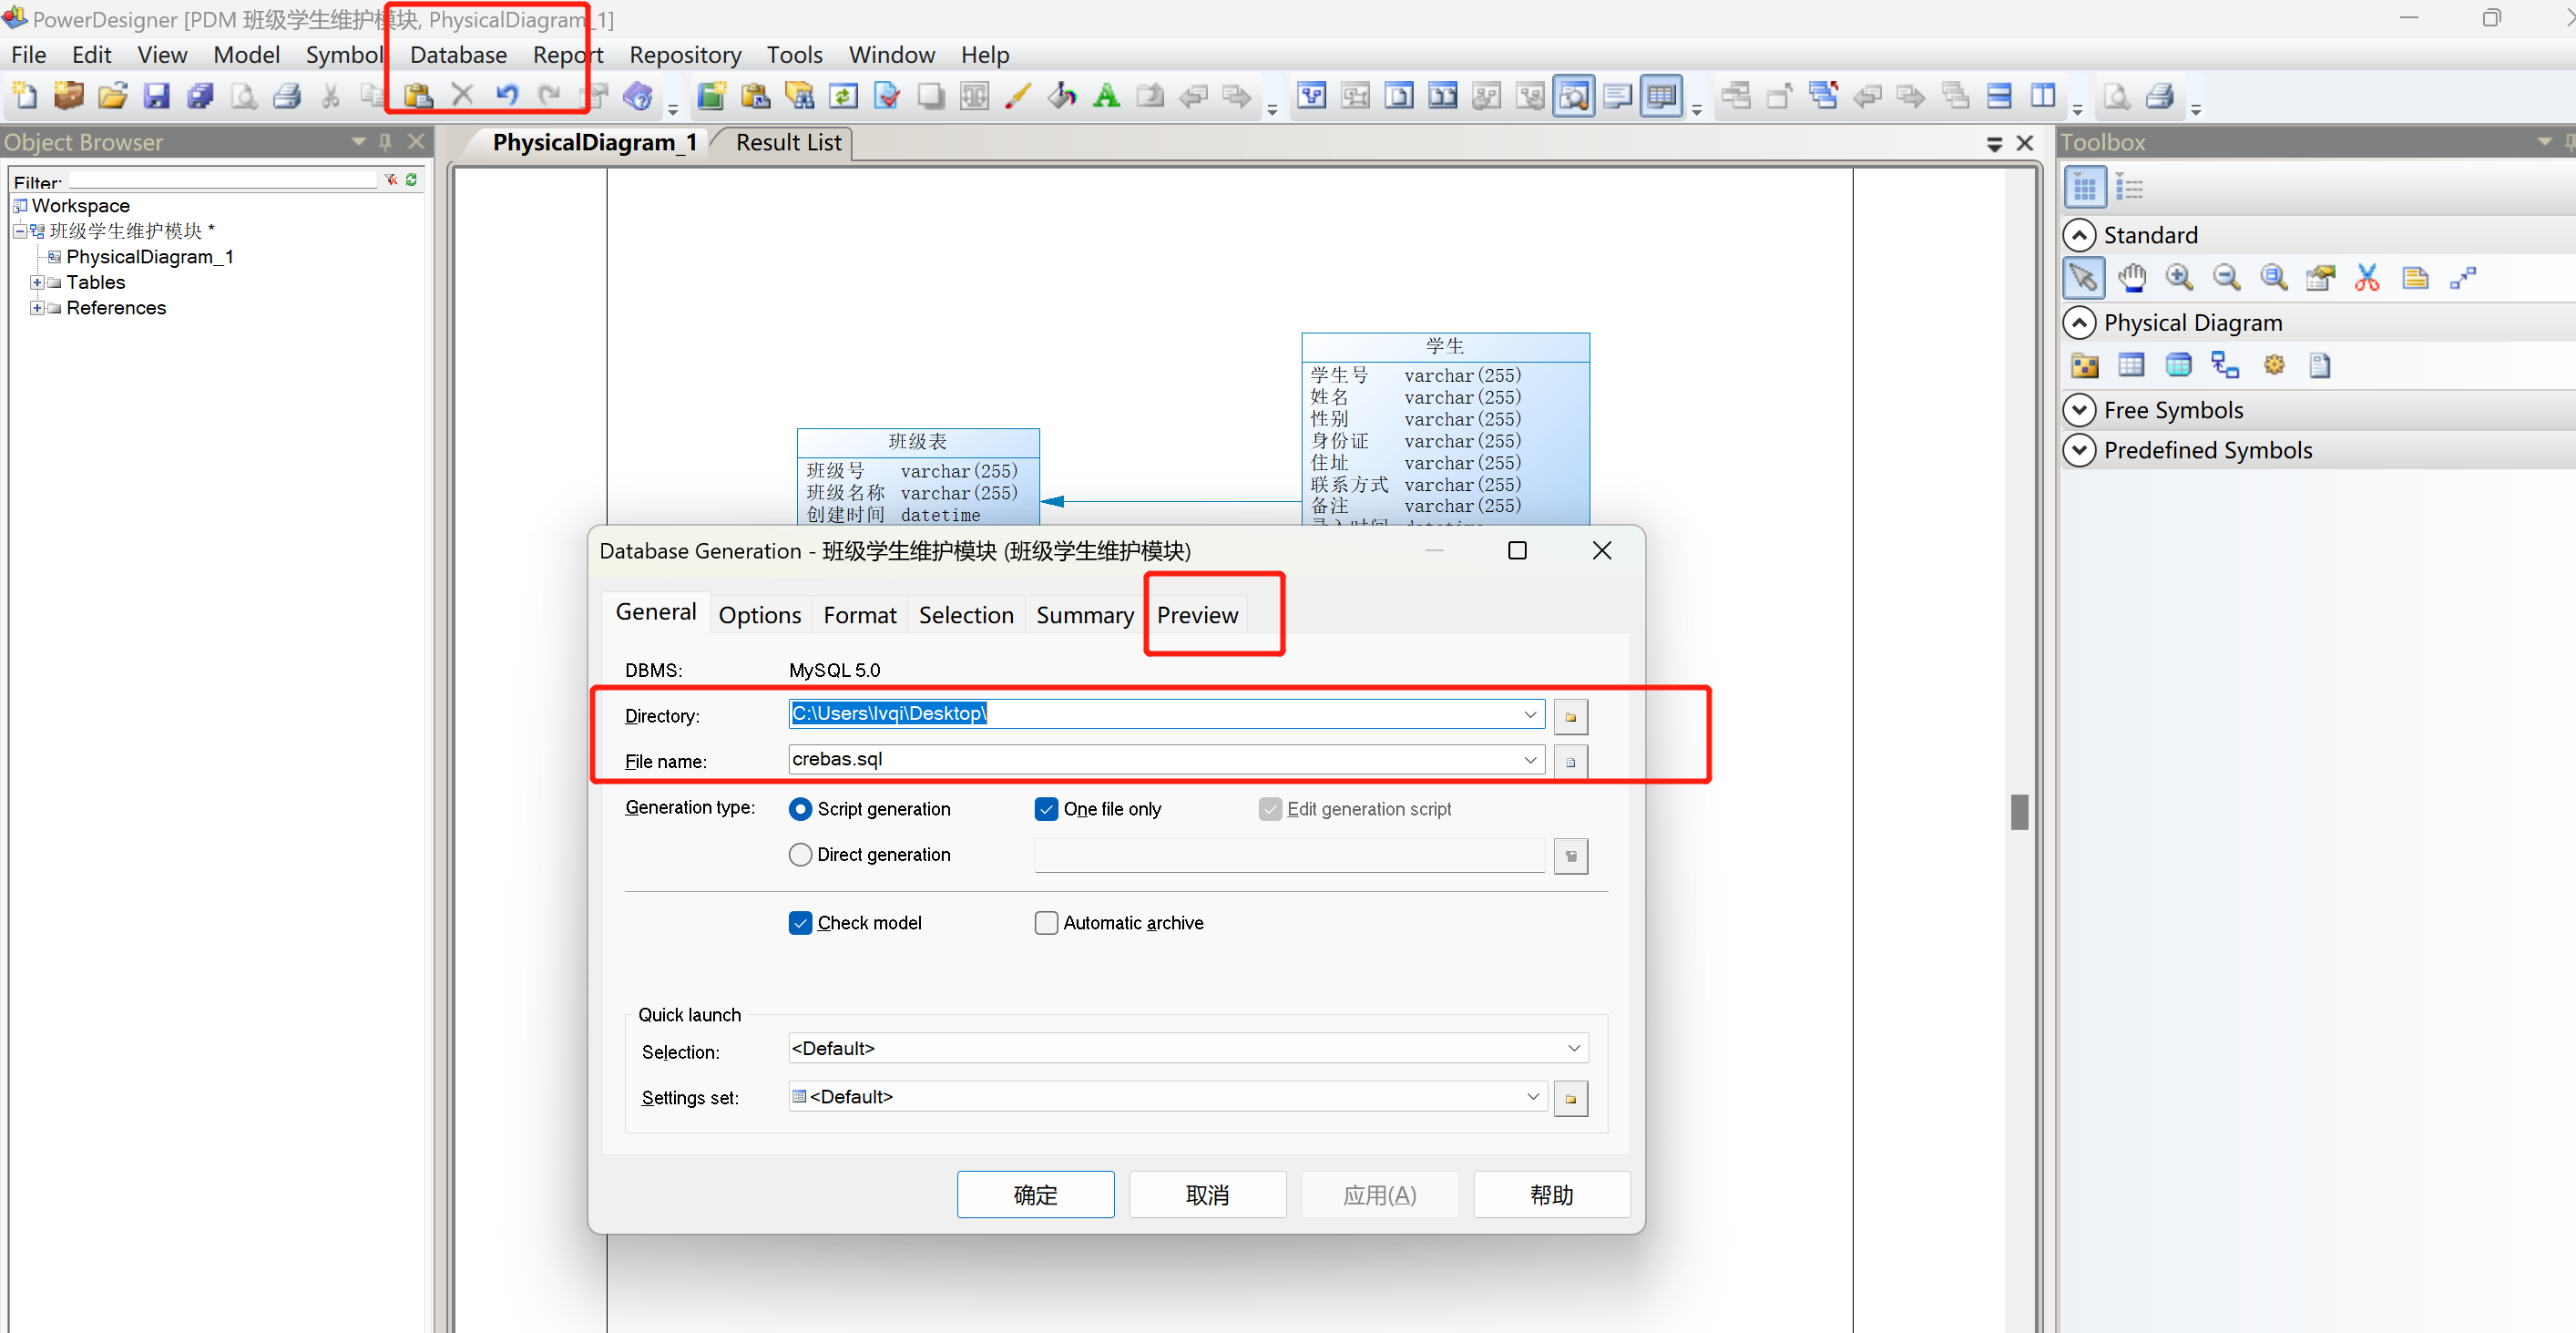Select the View tool in Physical Diagram
2576x1333 pixels.
tap(2178, 365)
